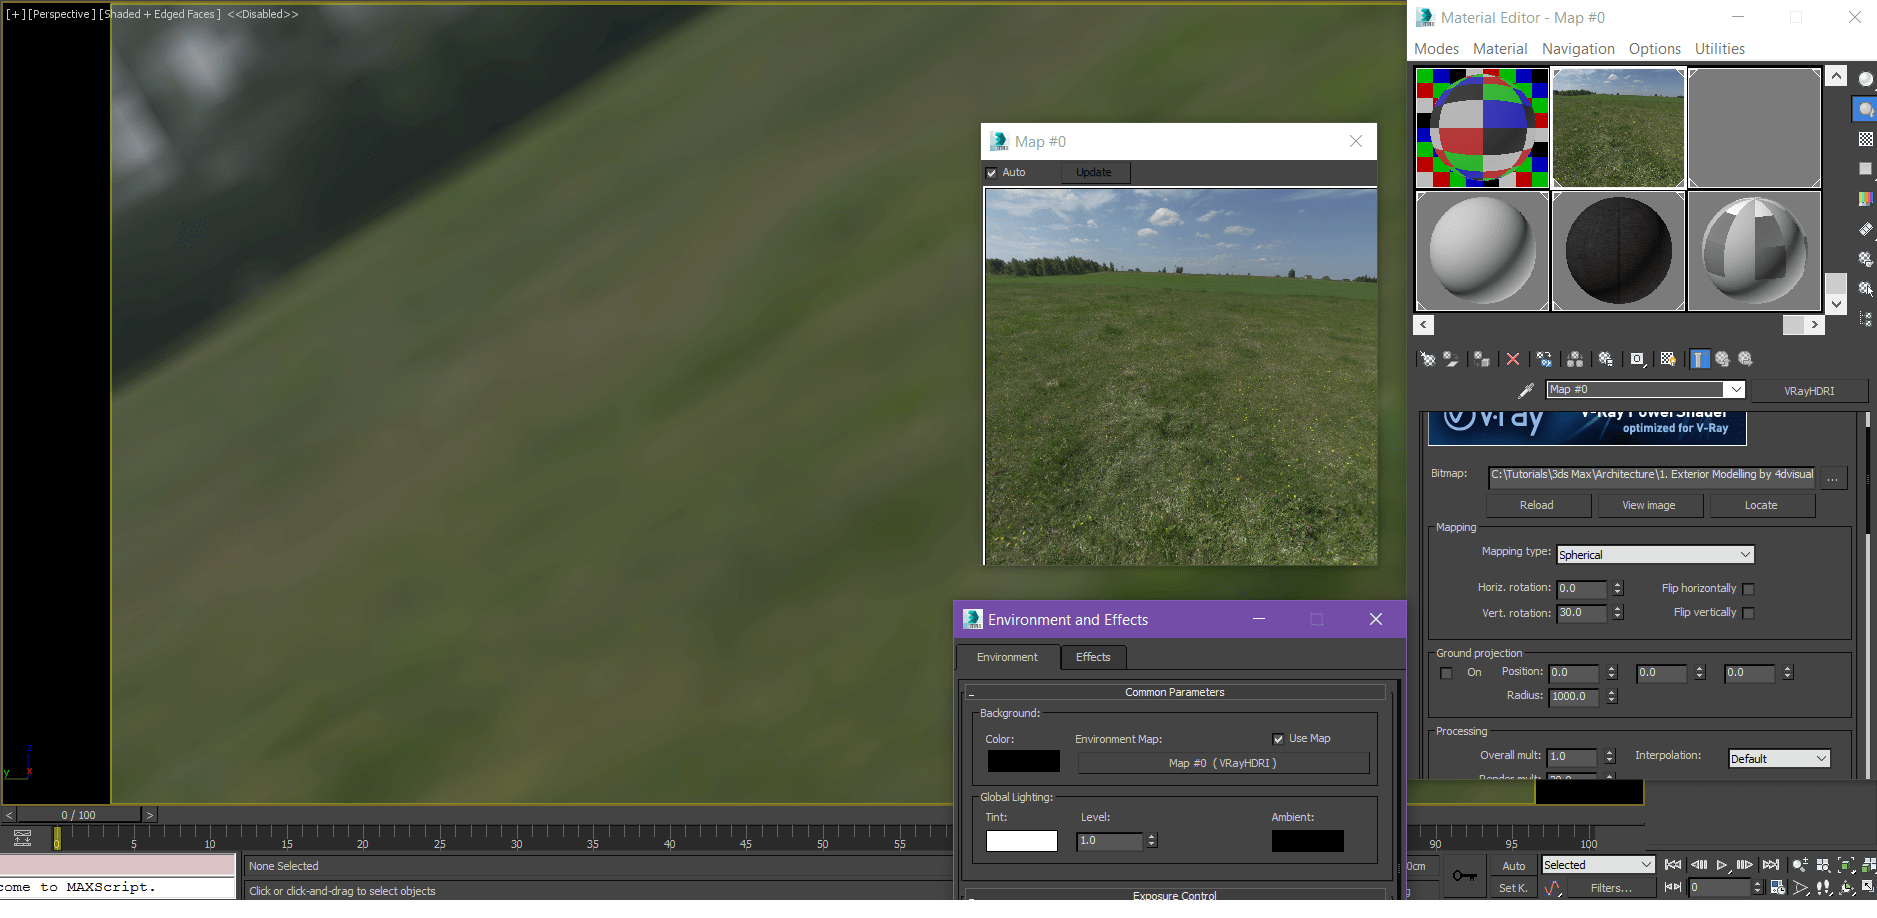Enable Ground projection with the On checkbox
1877x918 pixels.
[x=1447, y=673]
